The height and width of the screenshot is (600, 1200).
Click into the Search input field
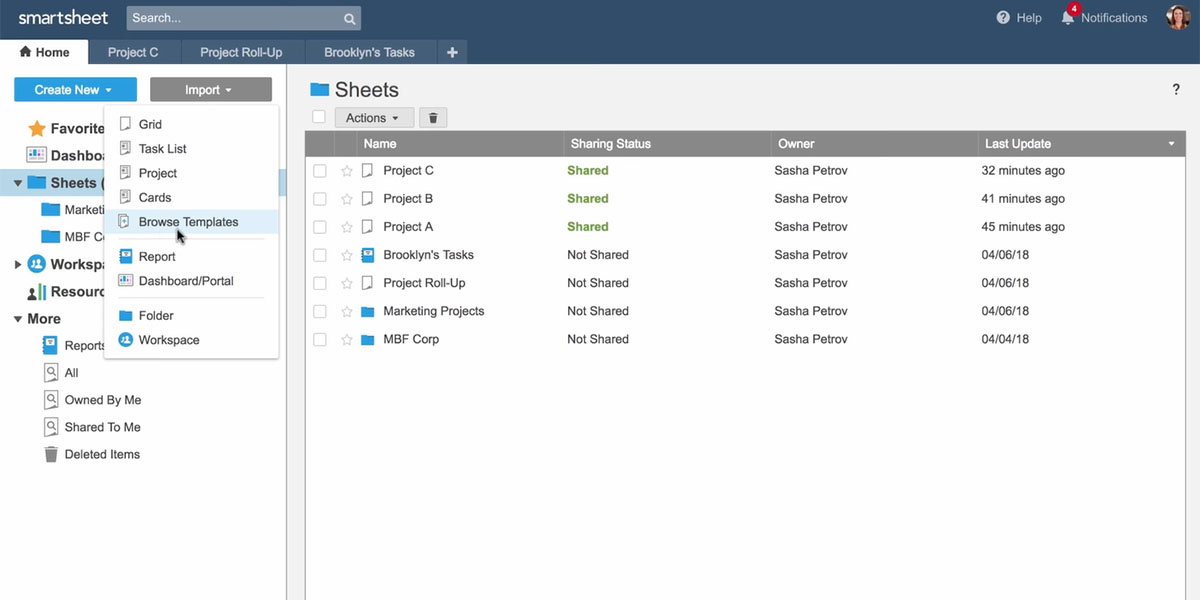click(235, 18)
